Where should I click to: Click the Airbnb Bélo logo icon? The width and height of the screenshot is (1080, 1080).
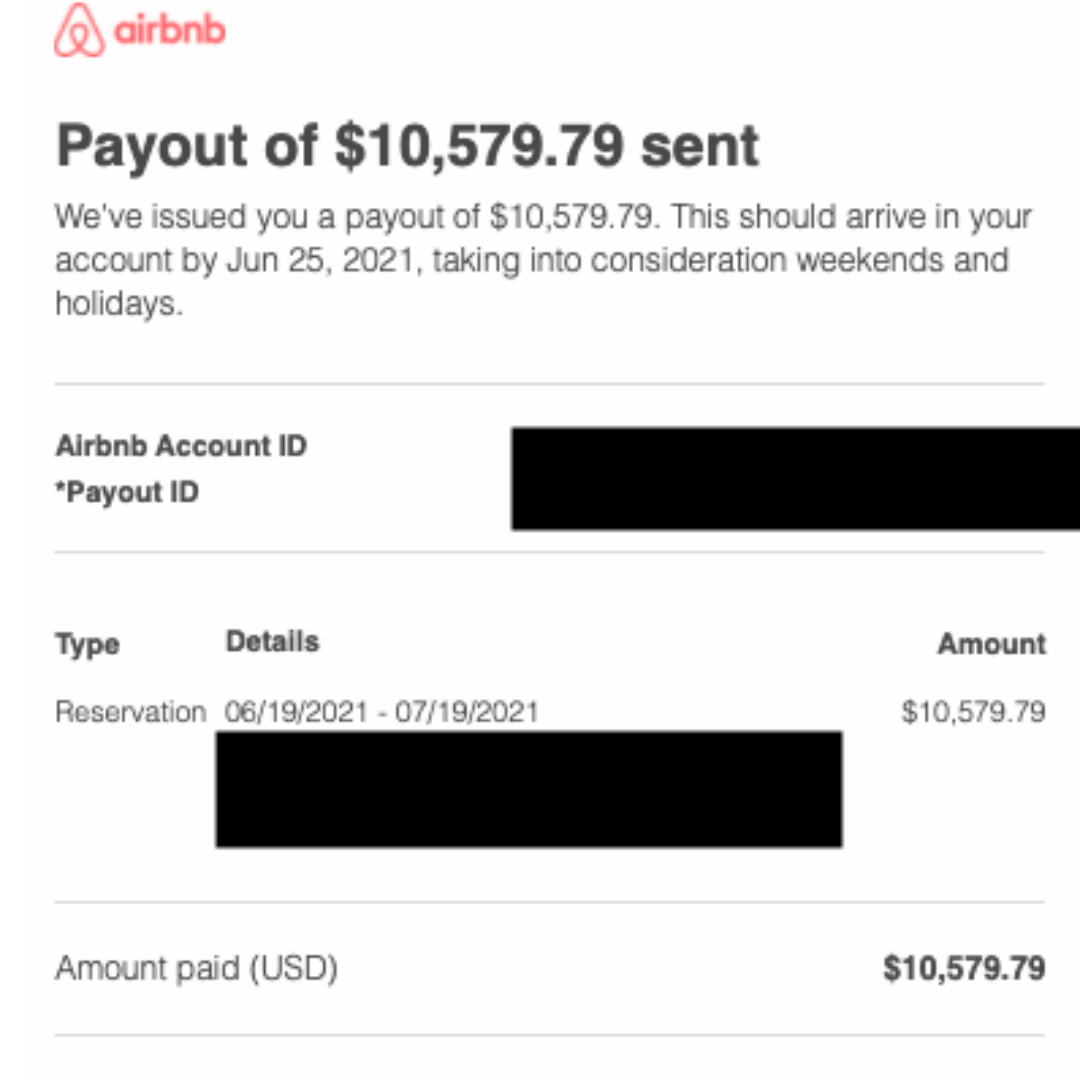coord(78,31)
